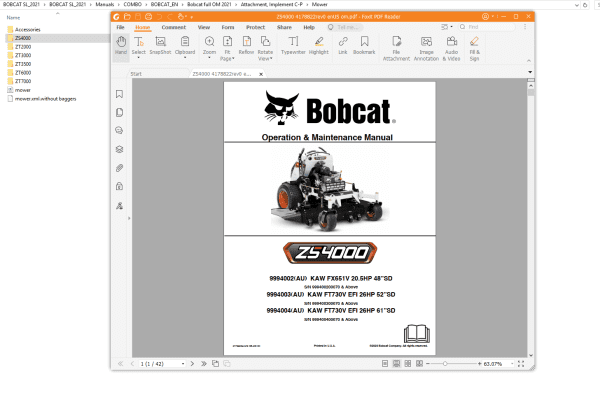Open the Security side panel
The width and height of the screenshot is (600, 404).
[119, 186]
